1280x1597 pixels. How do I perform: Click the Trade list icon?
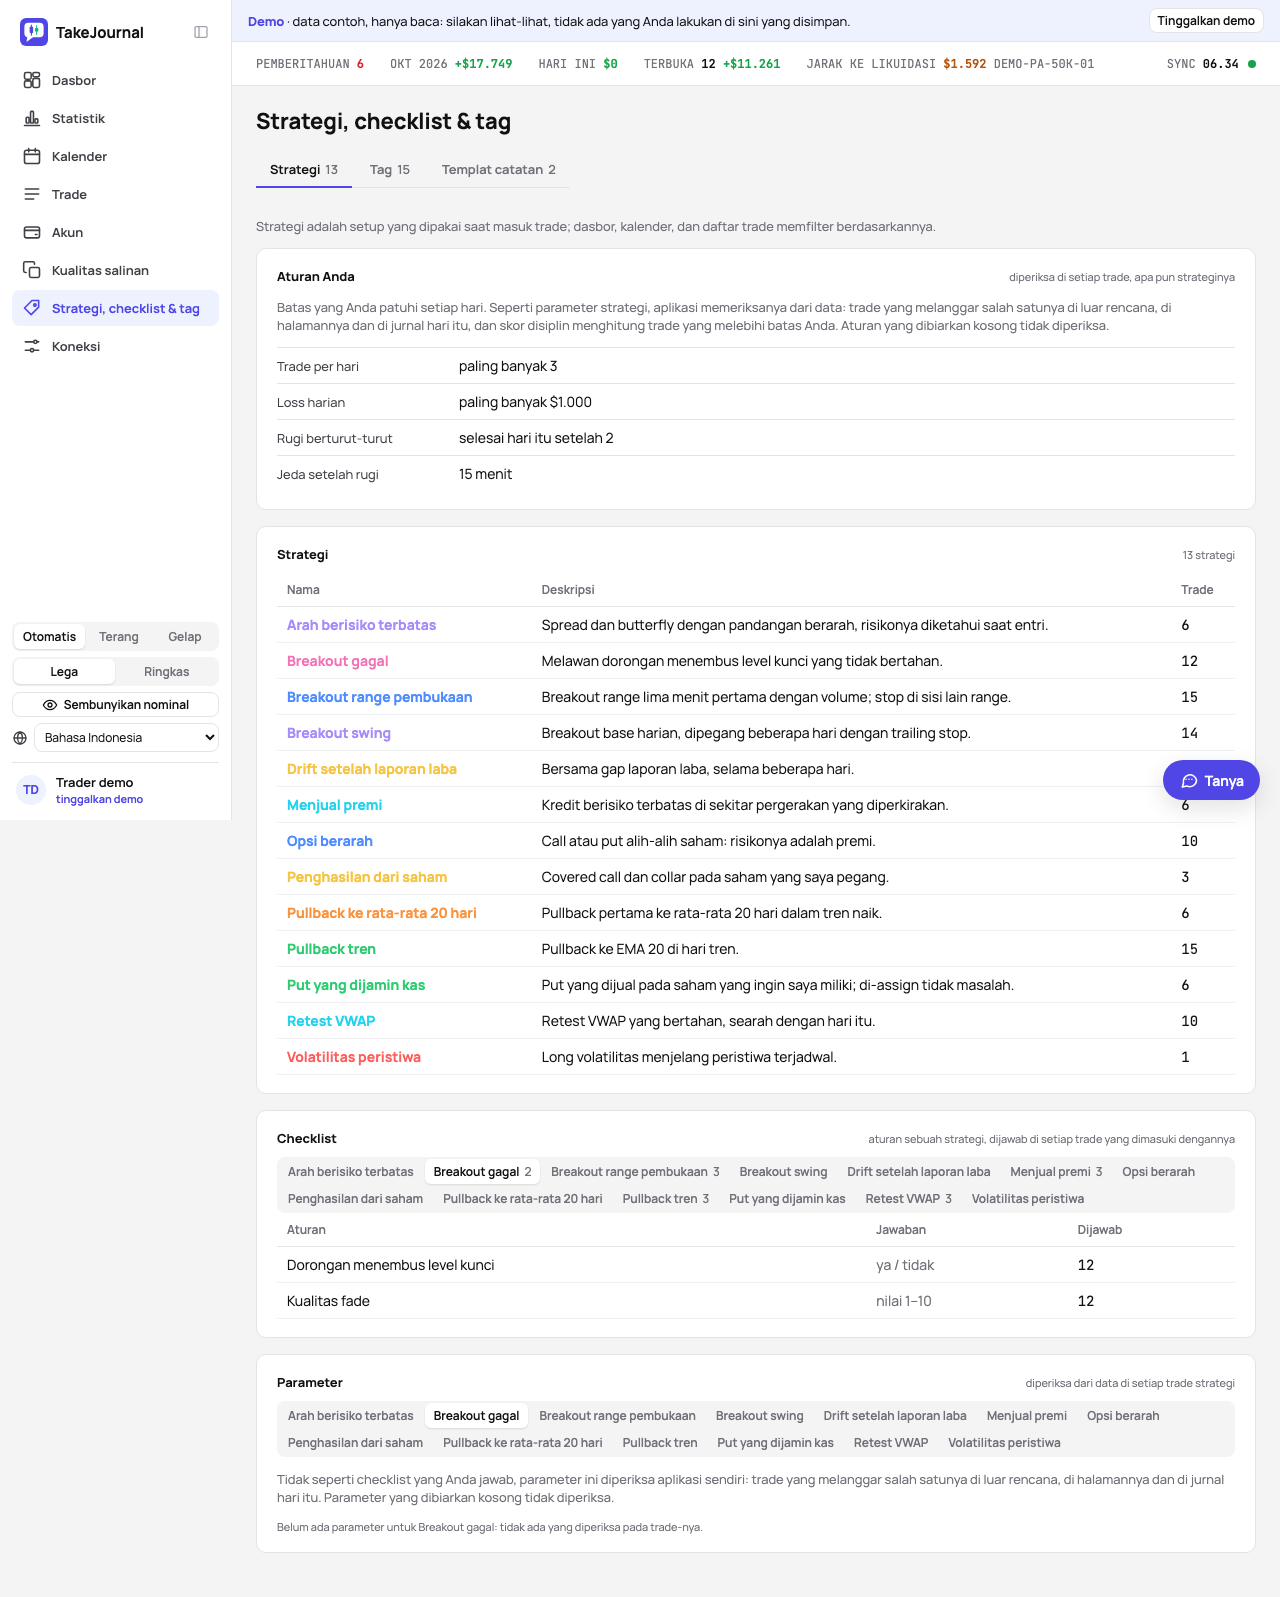coord(32,194)
